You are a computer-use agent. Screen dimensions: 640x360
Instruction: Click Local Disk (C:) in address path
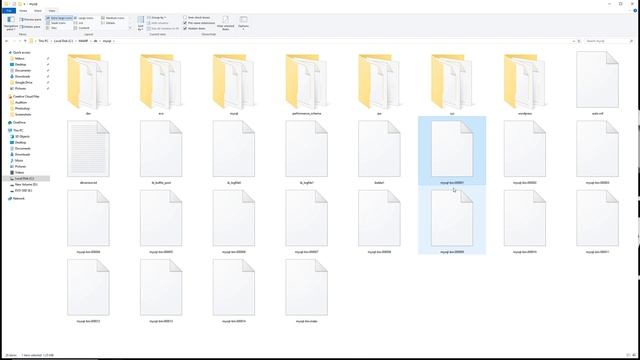63,41
